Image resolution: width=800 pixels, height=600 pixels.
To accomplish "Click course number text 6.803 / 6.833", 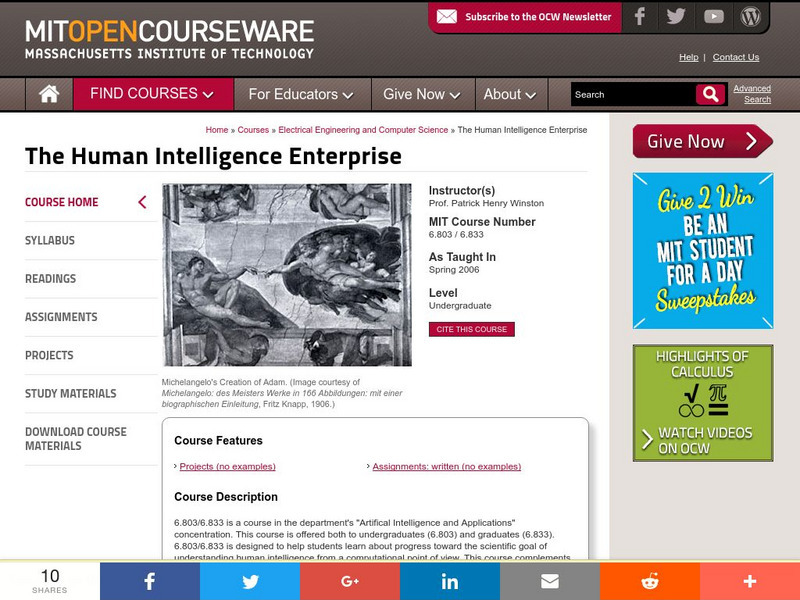I will [456, 234].
